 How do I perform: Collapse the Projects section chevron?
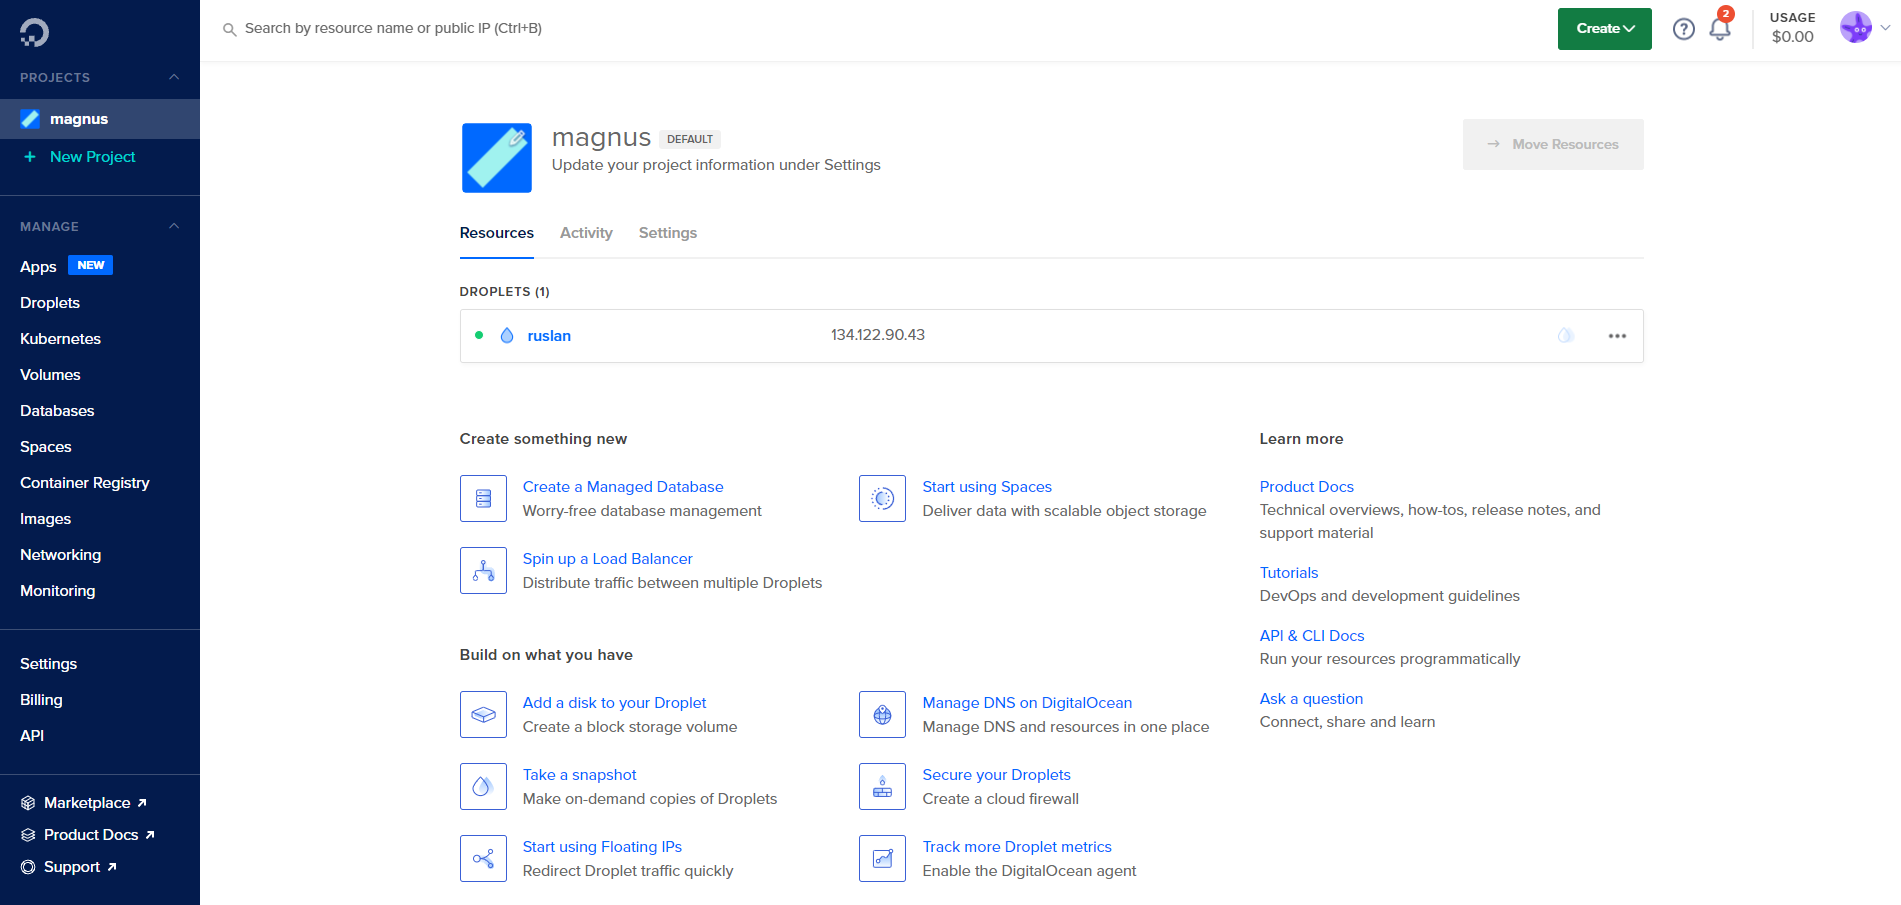click(x=174, y=77)
